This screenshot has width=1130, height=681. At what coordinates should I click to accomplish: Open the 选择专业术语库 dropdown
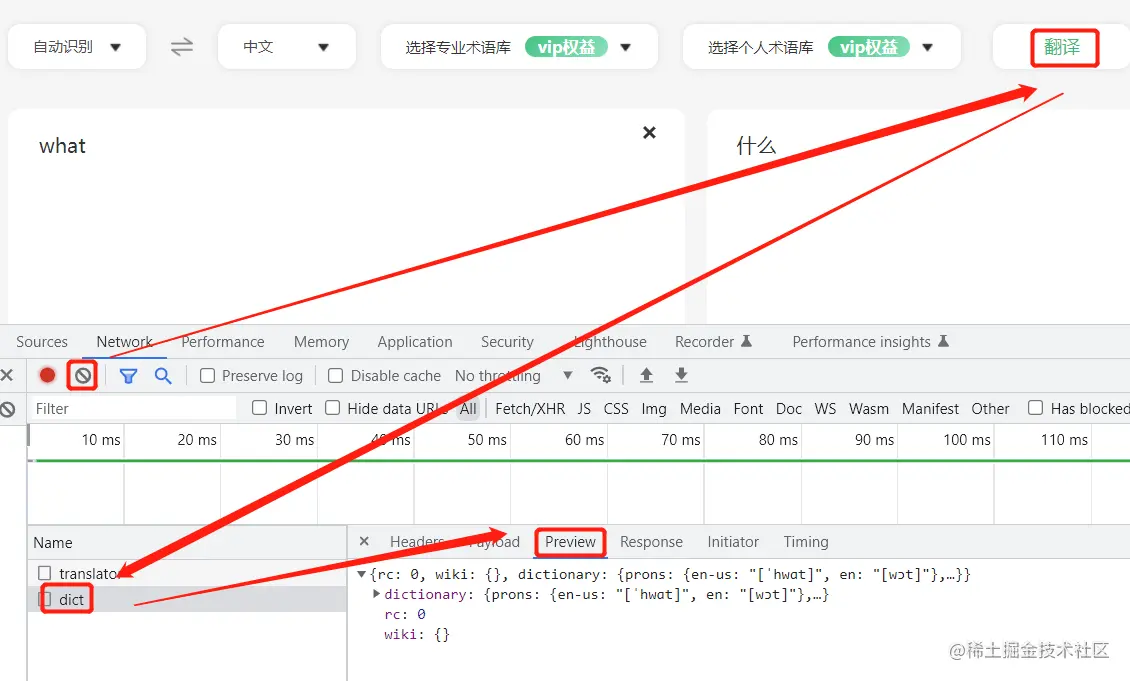[x=519, y=47]
